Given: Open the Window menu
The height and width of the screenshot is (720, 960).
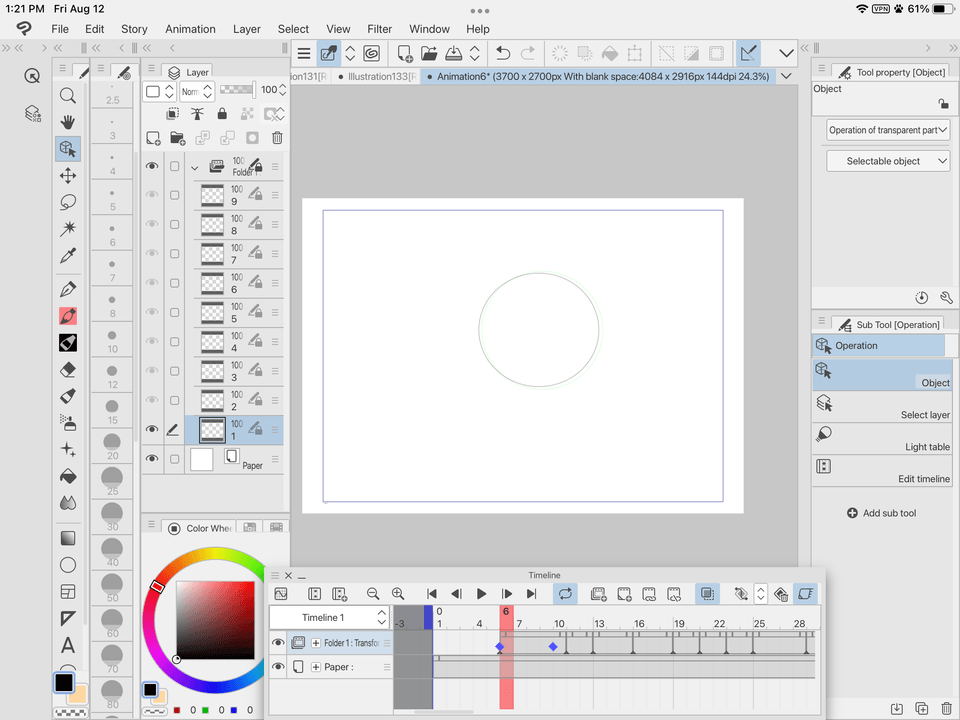Looking at the screenshot, I should [429, 29].
